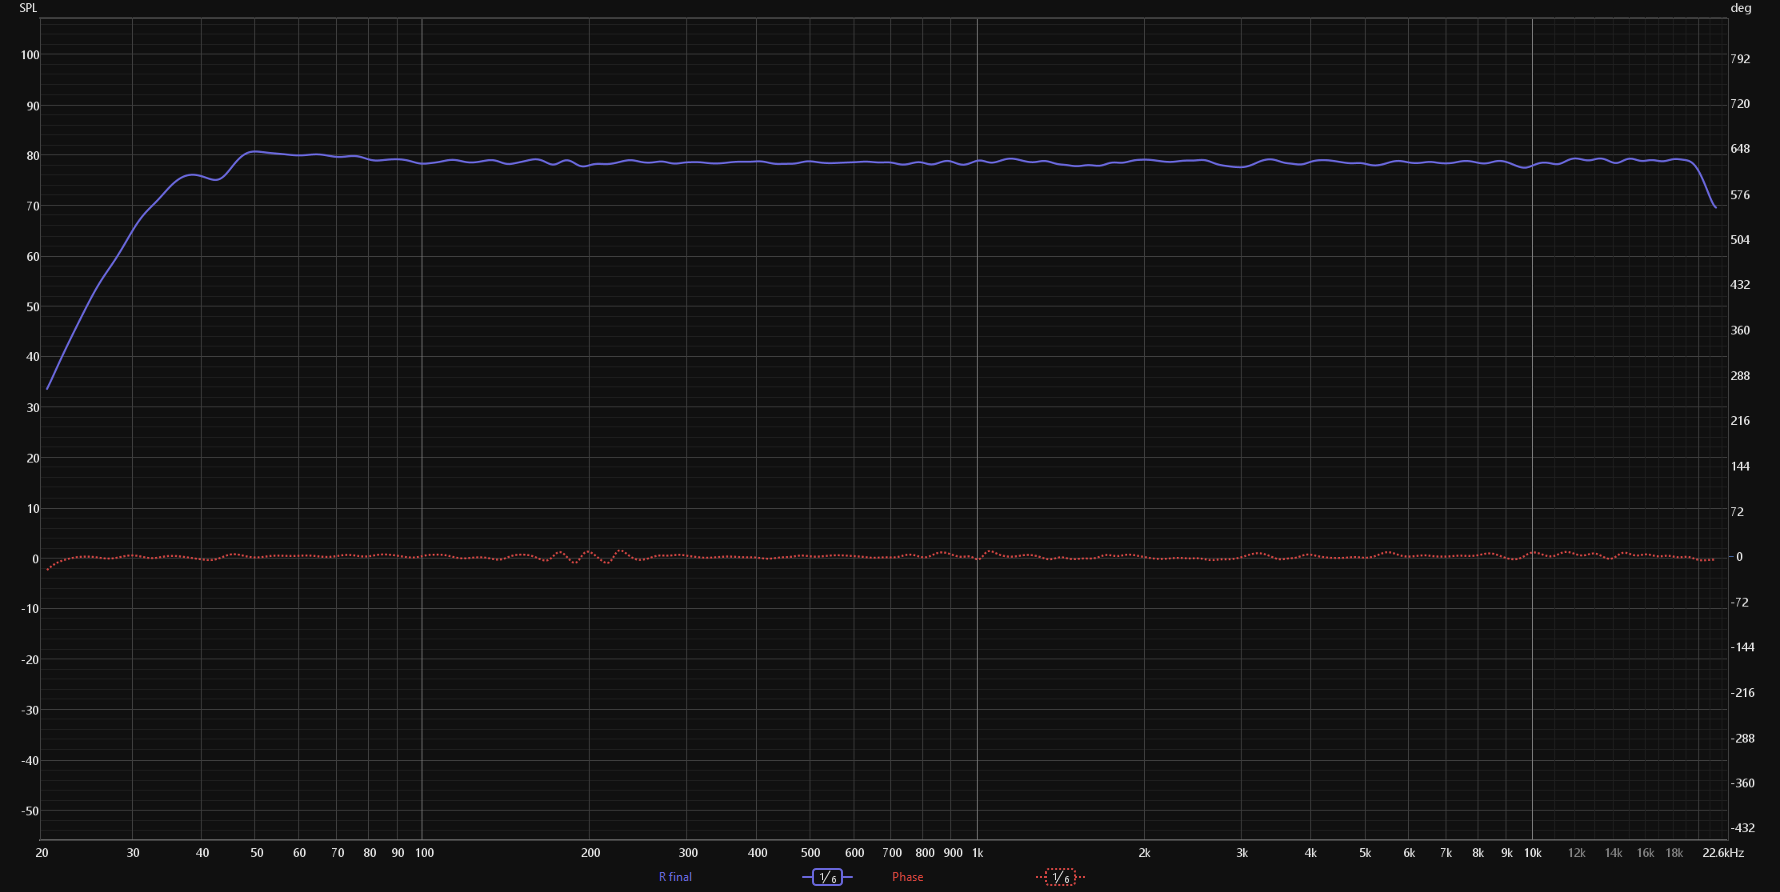The width and height of the screenshot is (1780, 892).
Task: Click the "1k" frequency axis label
Action: pos(978,853)
